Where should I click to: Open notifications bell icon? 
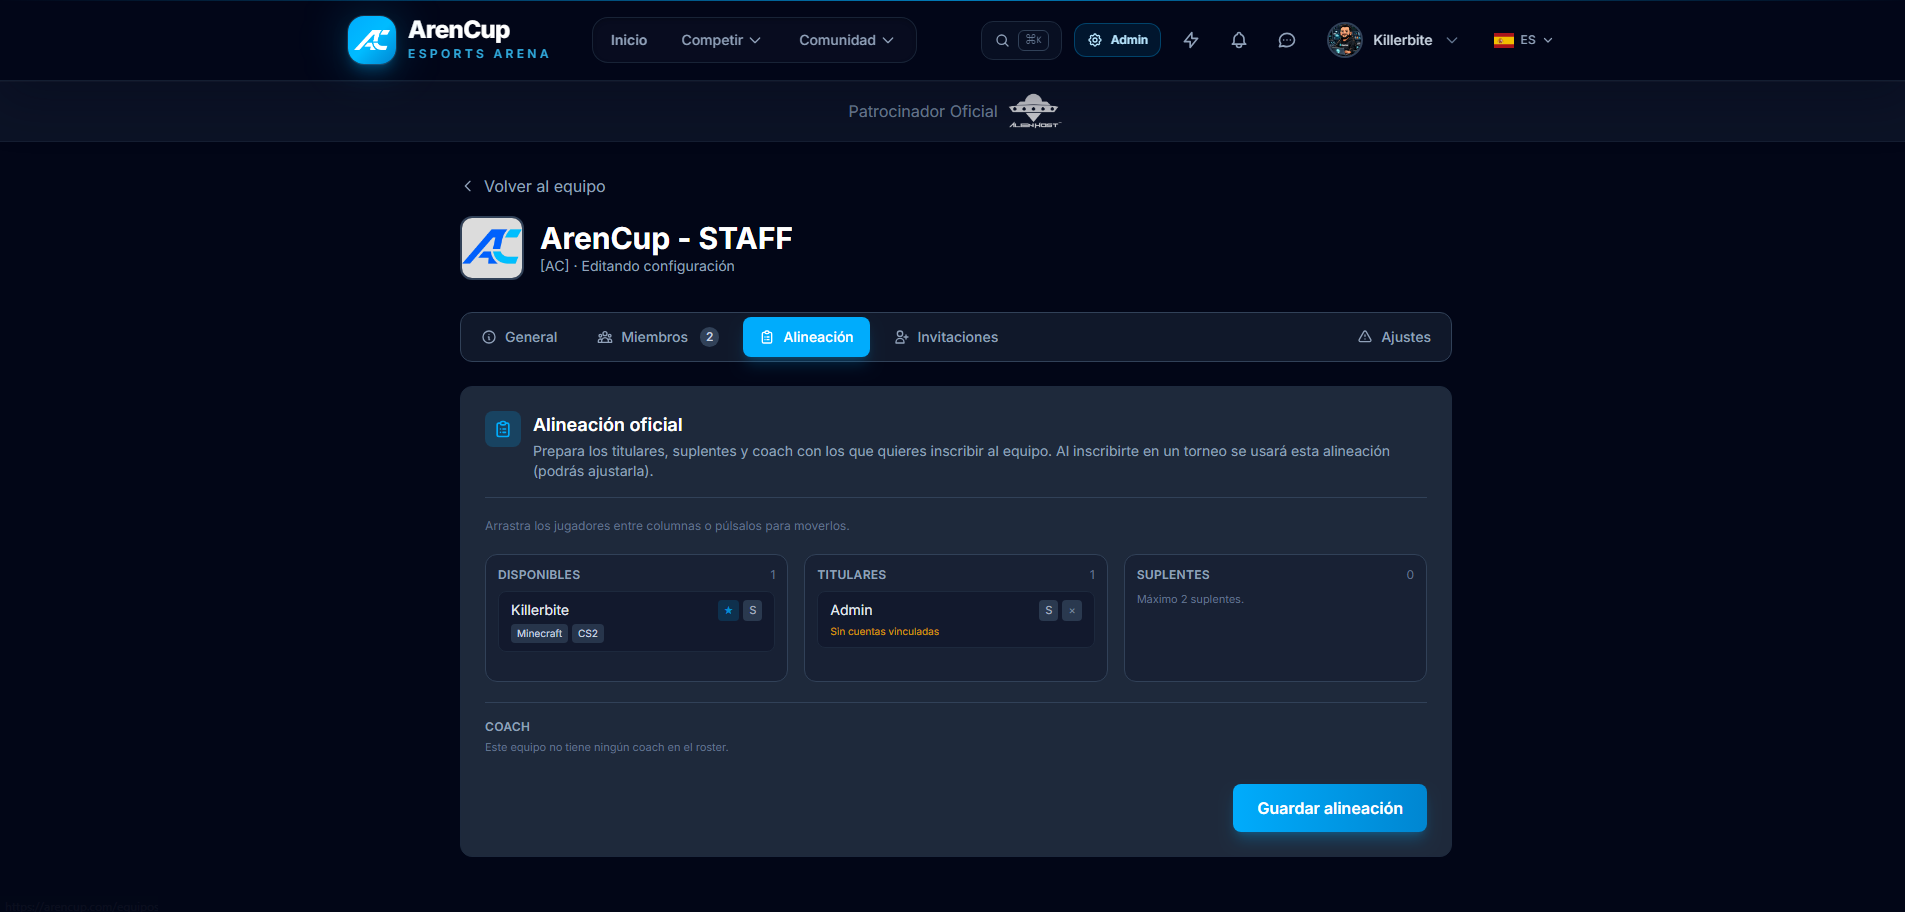click(x=1239, y=40)
